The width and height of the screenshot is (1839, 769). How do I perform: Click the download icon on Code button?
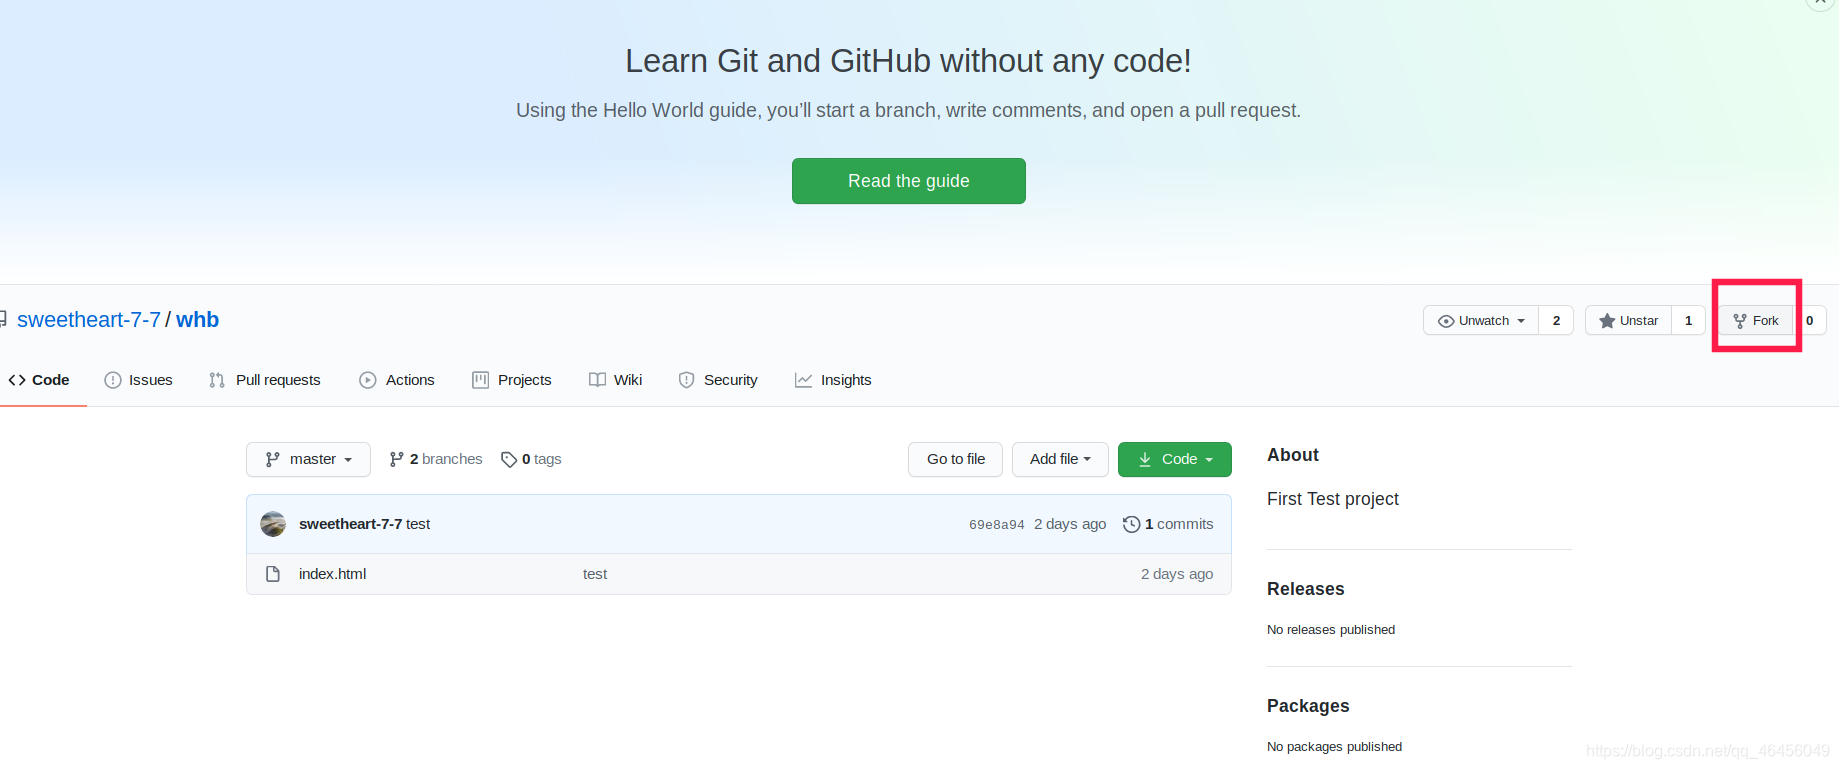coord(1145,460)
